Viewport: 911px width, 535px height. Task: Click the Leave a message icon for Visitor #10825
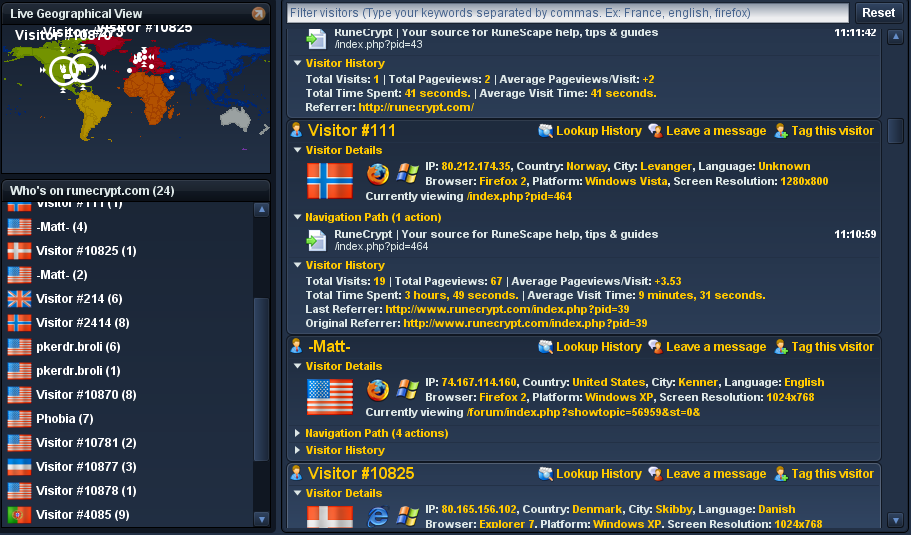coord(655,473)
